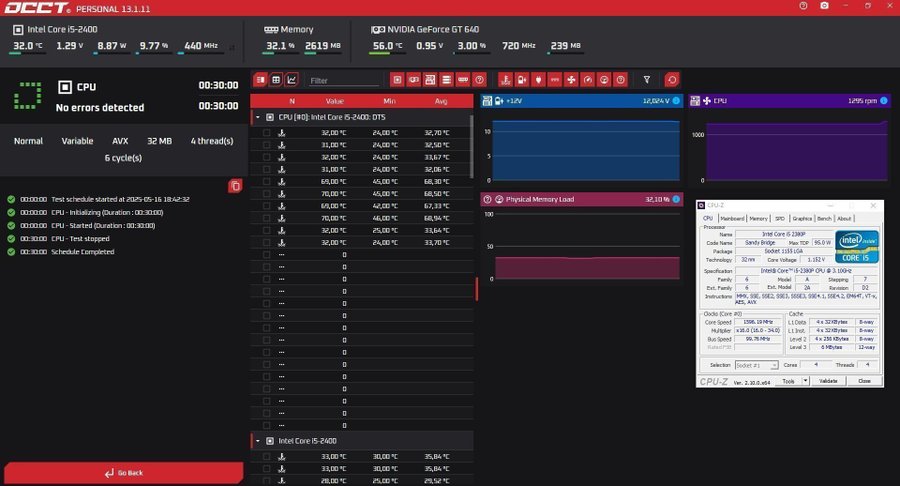Click the funnel filter icon
The height and width of the screenshot is (486, 900).
coord(647,80)
